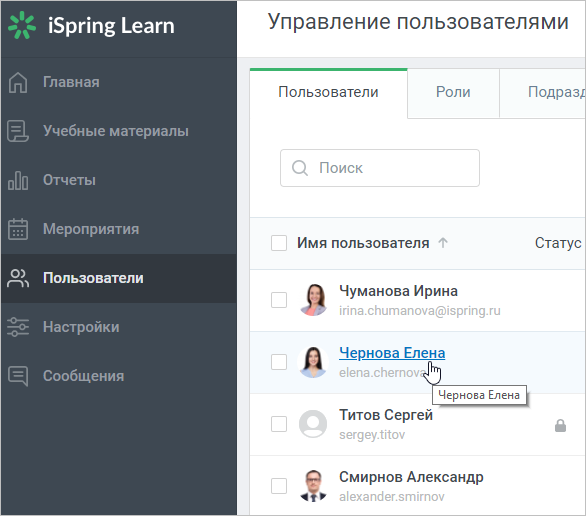
Task: Click login text sergey.titov
Action: (x=372, y=435)
